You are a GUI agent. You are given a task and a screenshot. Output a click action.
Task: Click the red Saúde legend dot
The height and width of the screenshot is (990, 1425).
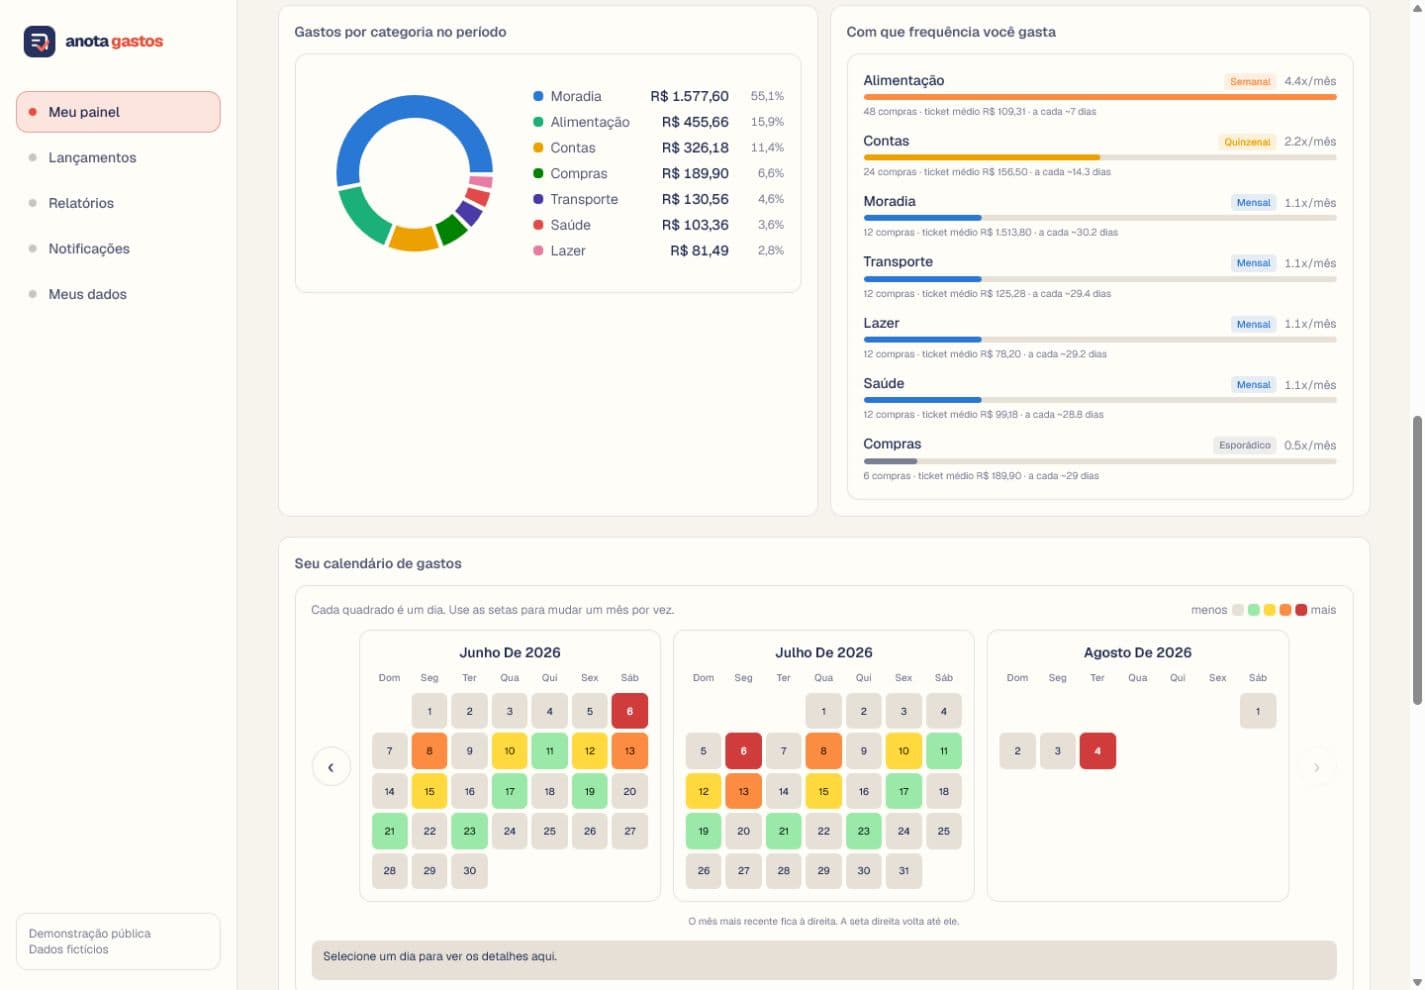[x=538, y=225]
